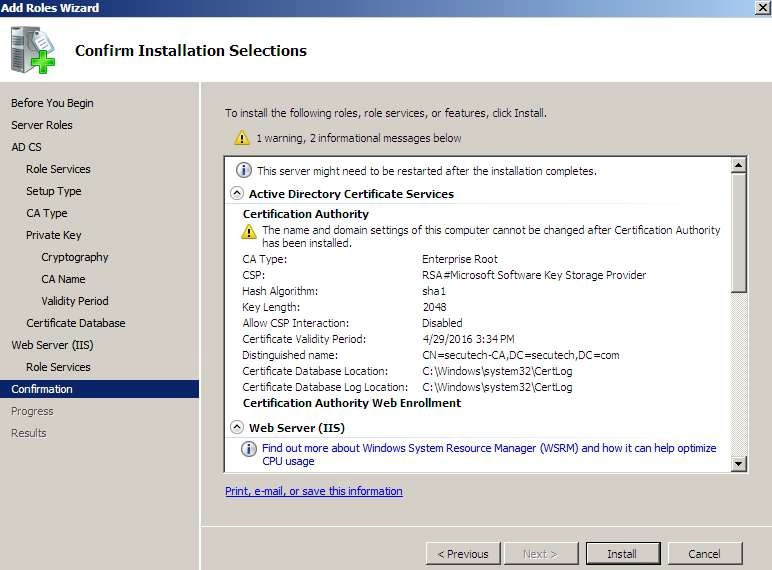Go to Setup Type step
The width and height of the screenshot is (772, 570).
point(54,191)
